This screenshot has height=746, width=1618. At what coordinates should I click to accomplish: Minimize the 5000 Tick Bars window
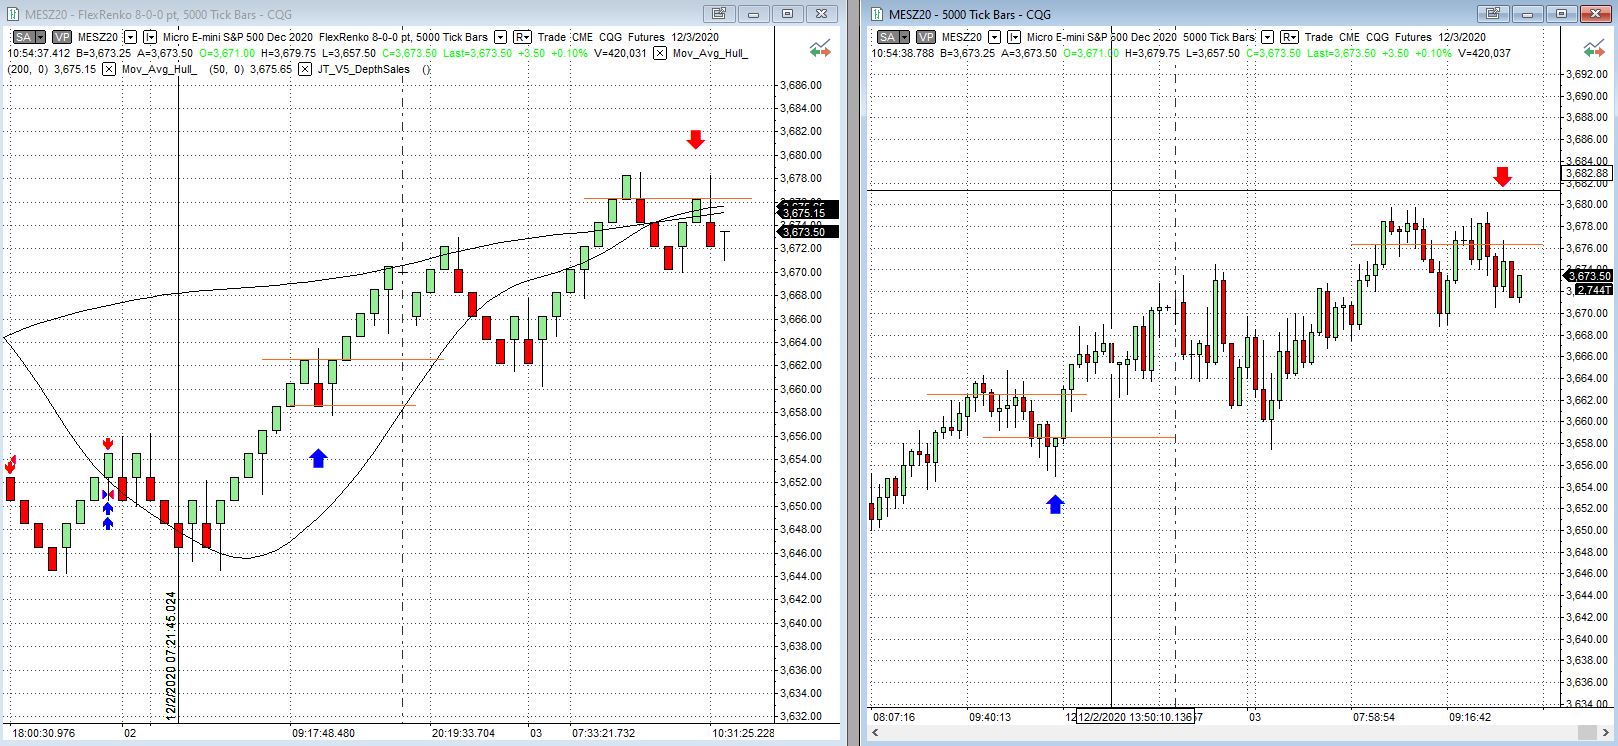tap(1527, 14)
